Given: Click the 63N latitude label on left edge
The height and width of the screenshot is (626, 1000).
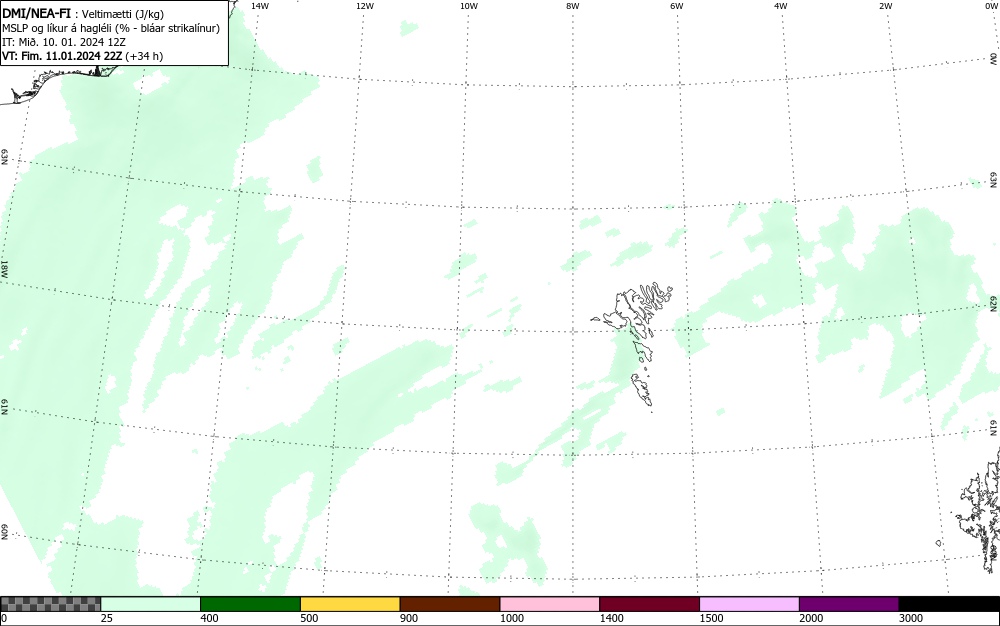Looking at the screenshot, I should click(5, 157).
